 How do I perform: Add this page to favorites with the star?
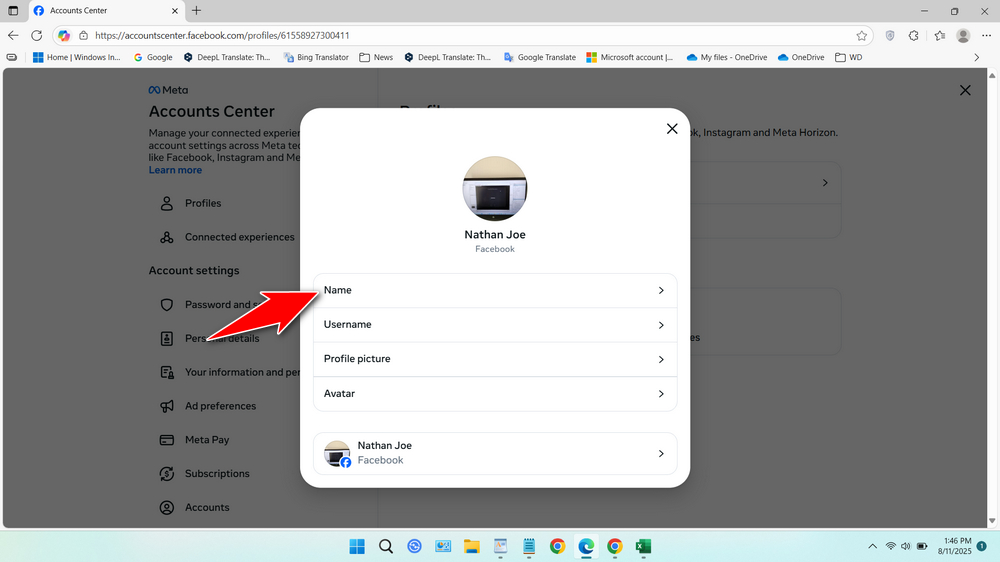pyautogui.click(x=862, y=36)
